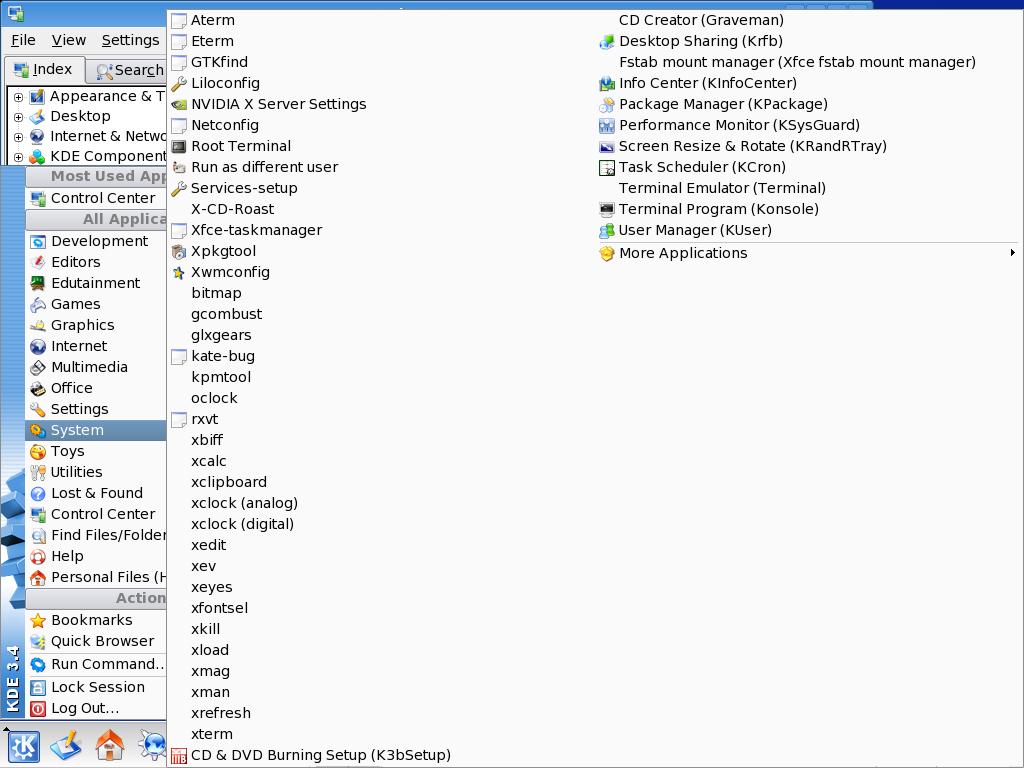The width and height of the screenshot is (1024, 768).
Task: Expand the KDE Components tree node
Action: point(18,157)
